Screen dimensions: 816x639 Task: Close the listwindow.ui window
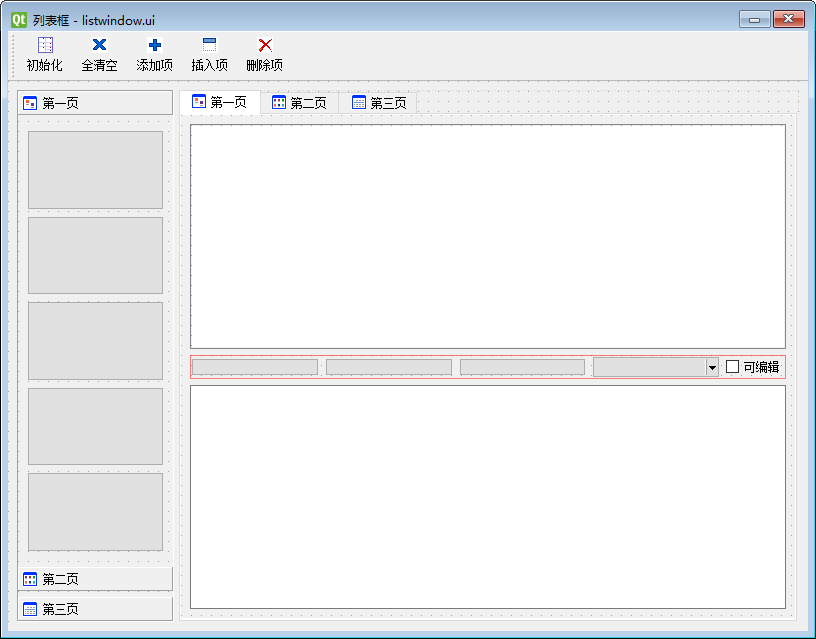788,19
